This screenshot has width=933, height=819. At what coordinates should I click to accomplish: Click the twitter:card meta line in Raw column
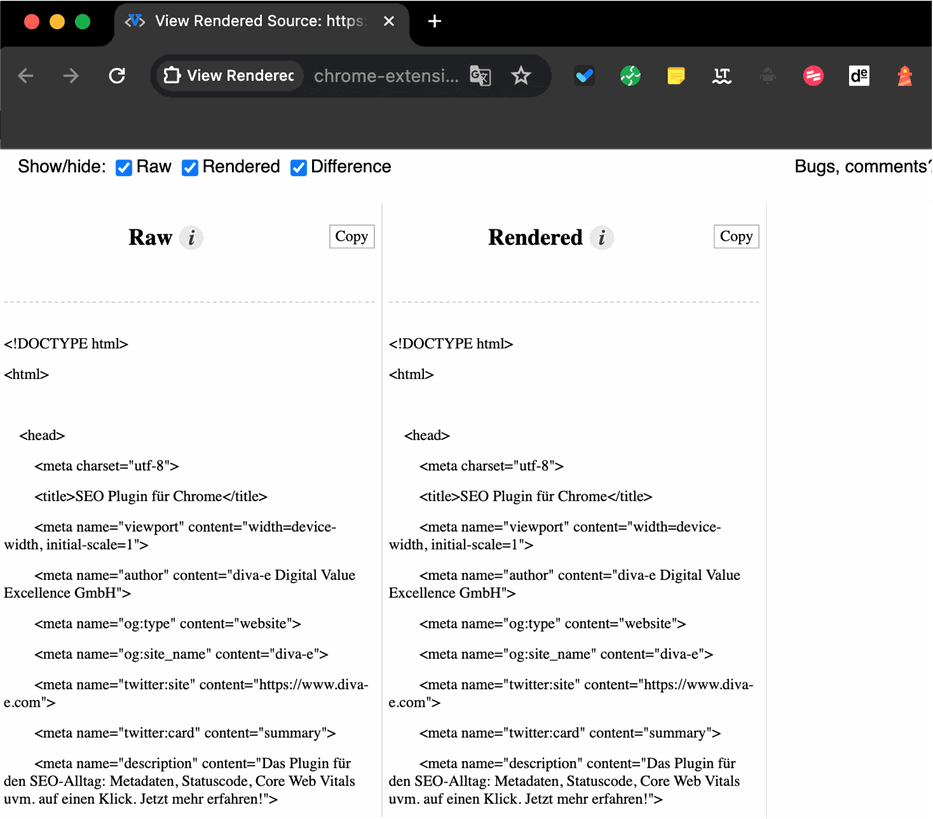[x=185, y=733]
